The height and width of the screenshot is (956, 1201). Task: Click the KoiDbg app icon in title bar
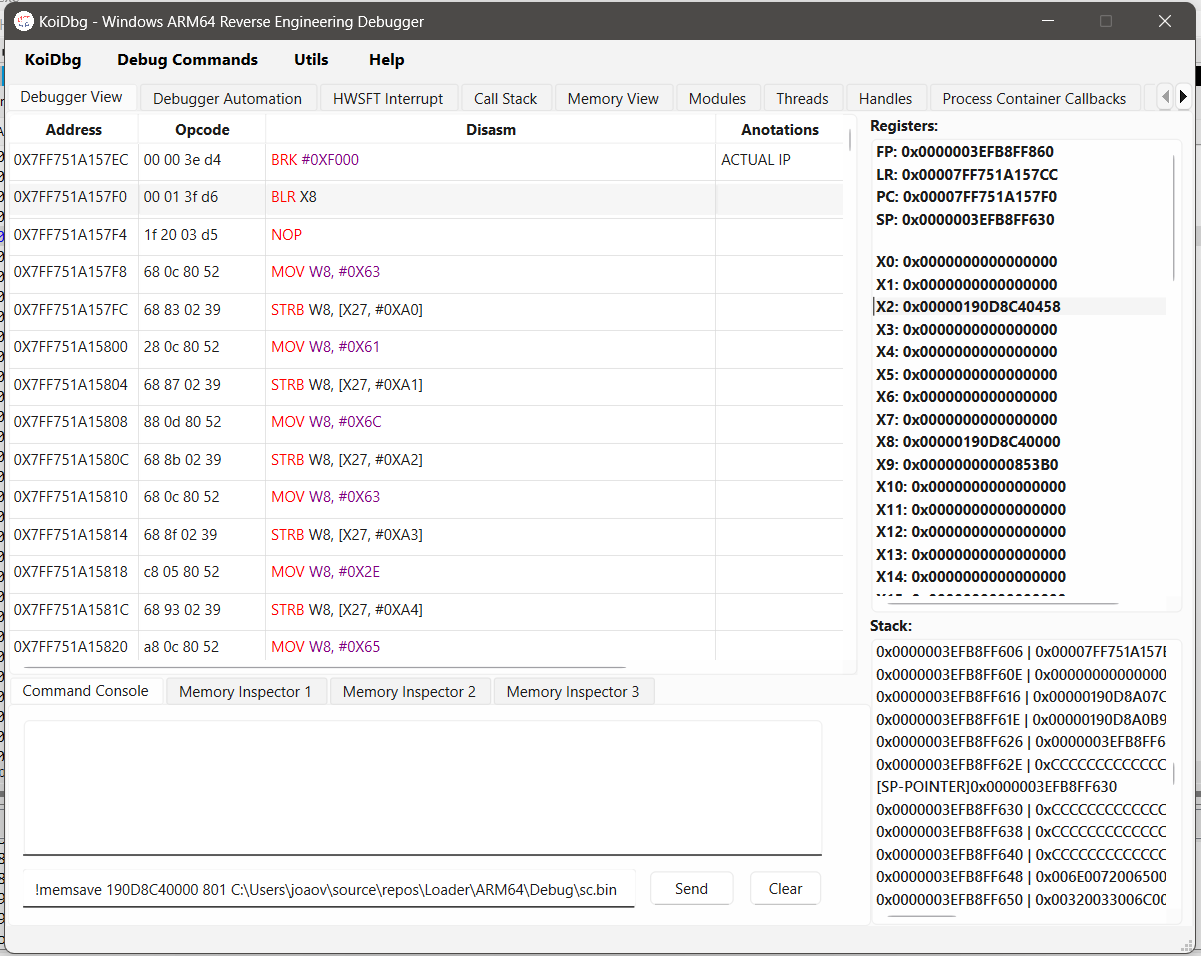click(24, 21)
